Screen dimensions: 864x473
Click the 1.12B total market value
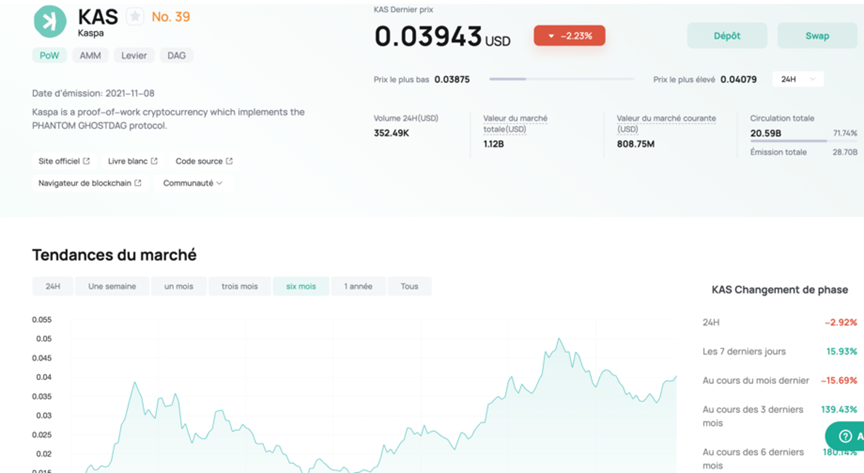point(494,144)
